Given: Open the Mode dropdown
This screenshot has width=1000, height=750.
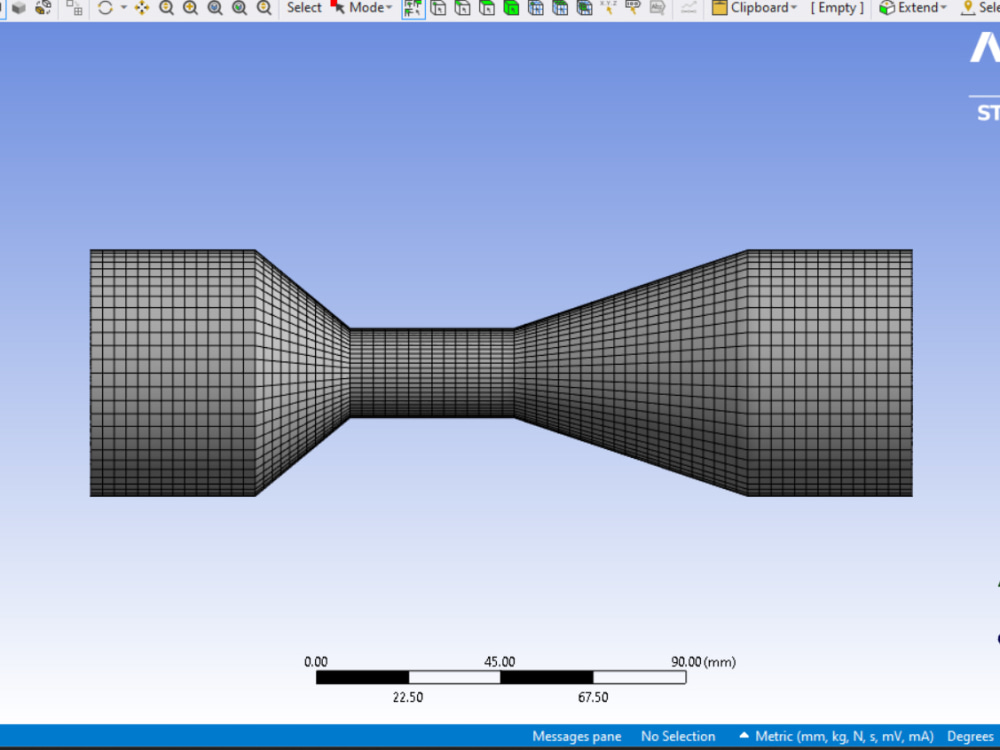Looking at the screenshot, I should click(367, 8).
